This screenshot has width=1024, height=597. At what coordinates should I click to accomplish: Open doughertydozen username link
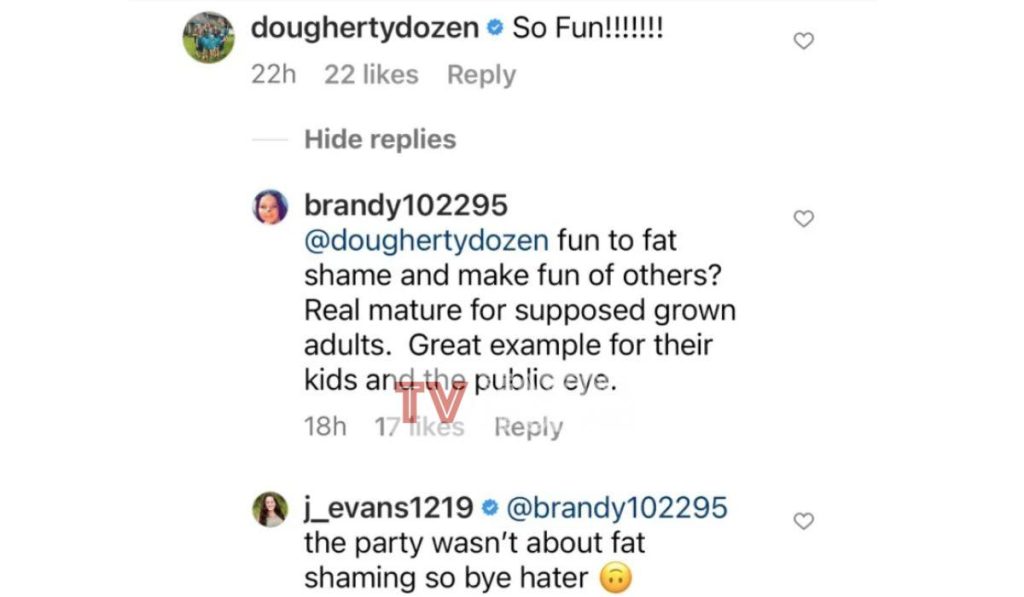coord(365,28)
